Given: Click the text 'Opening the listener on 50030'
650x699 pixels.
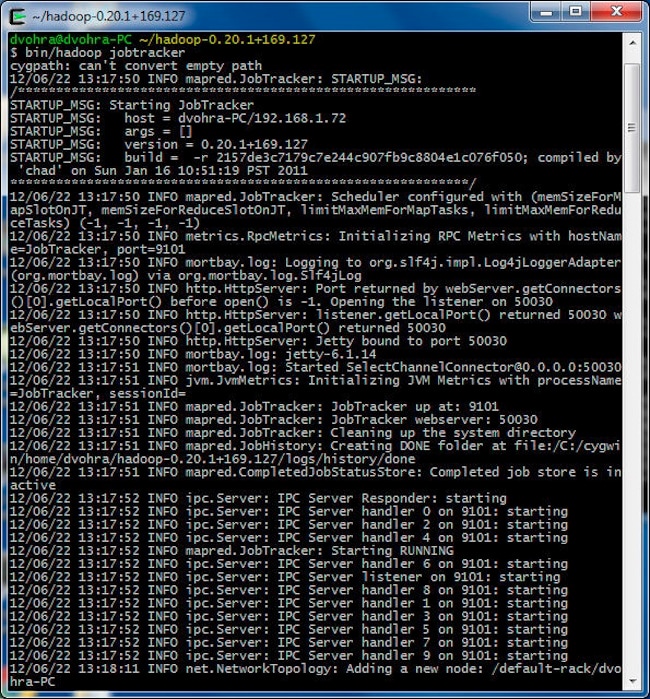Looking at the screenshot, I should 441,302.
